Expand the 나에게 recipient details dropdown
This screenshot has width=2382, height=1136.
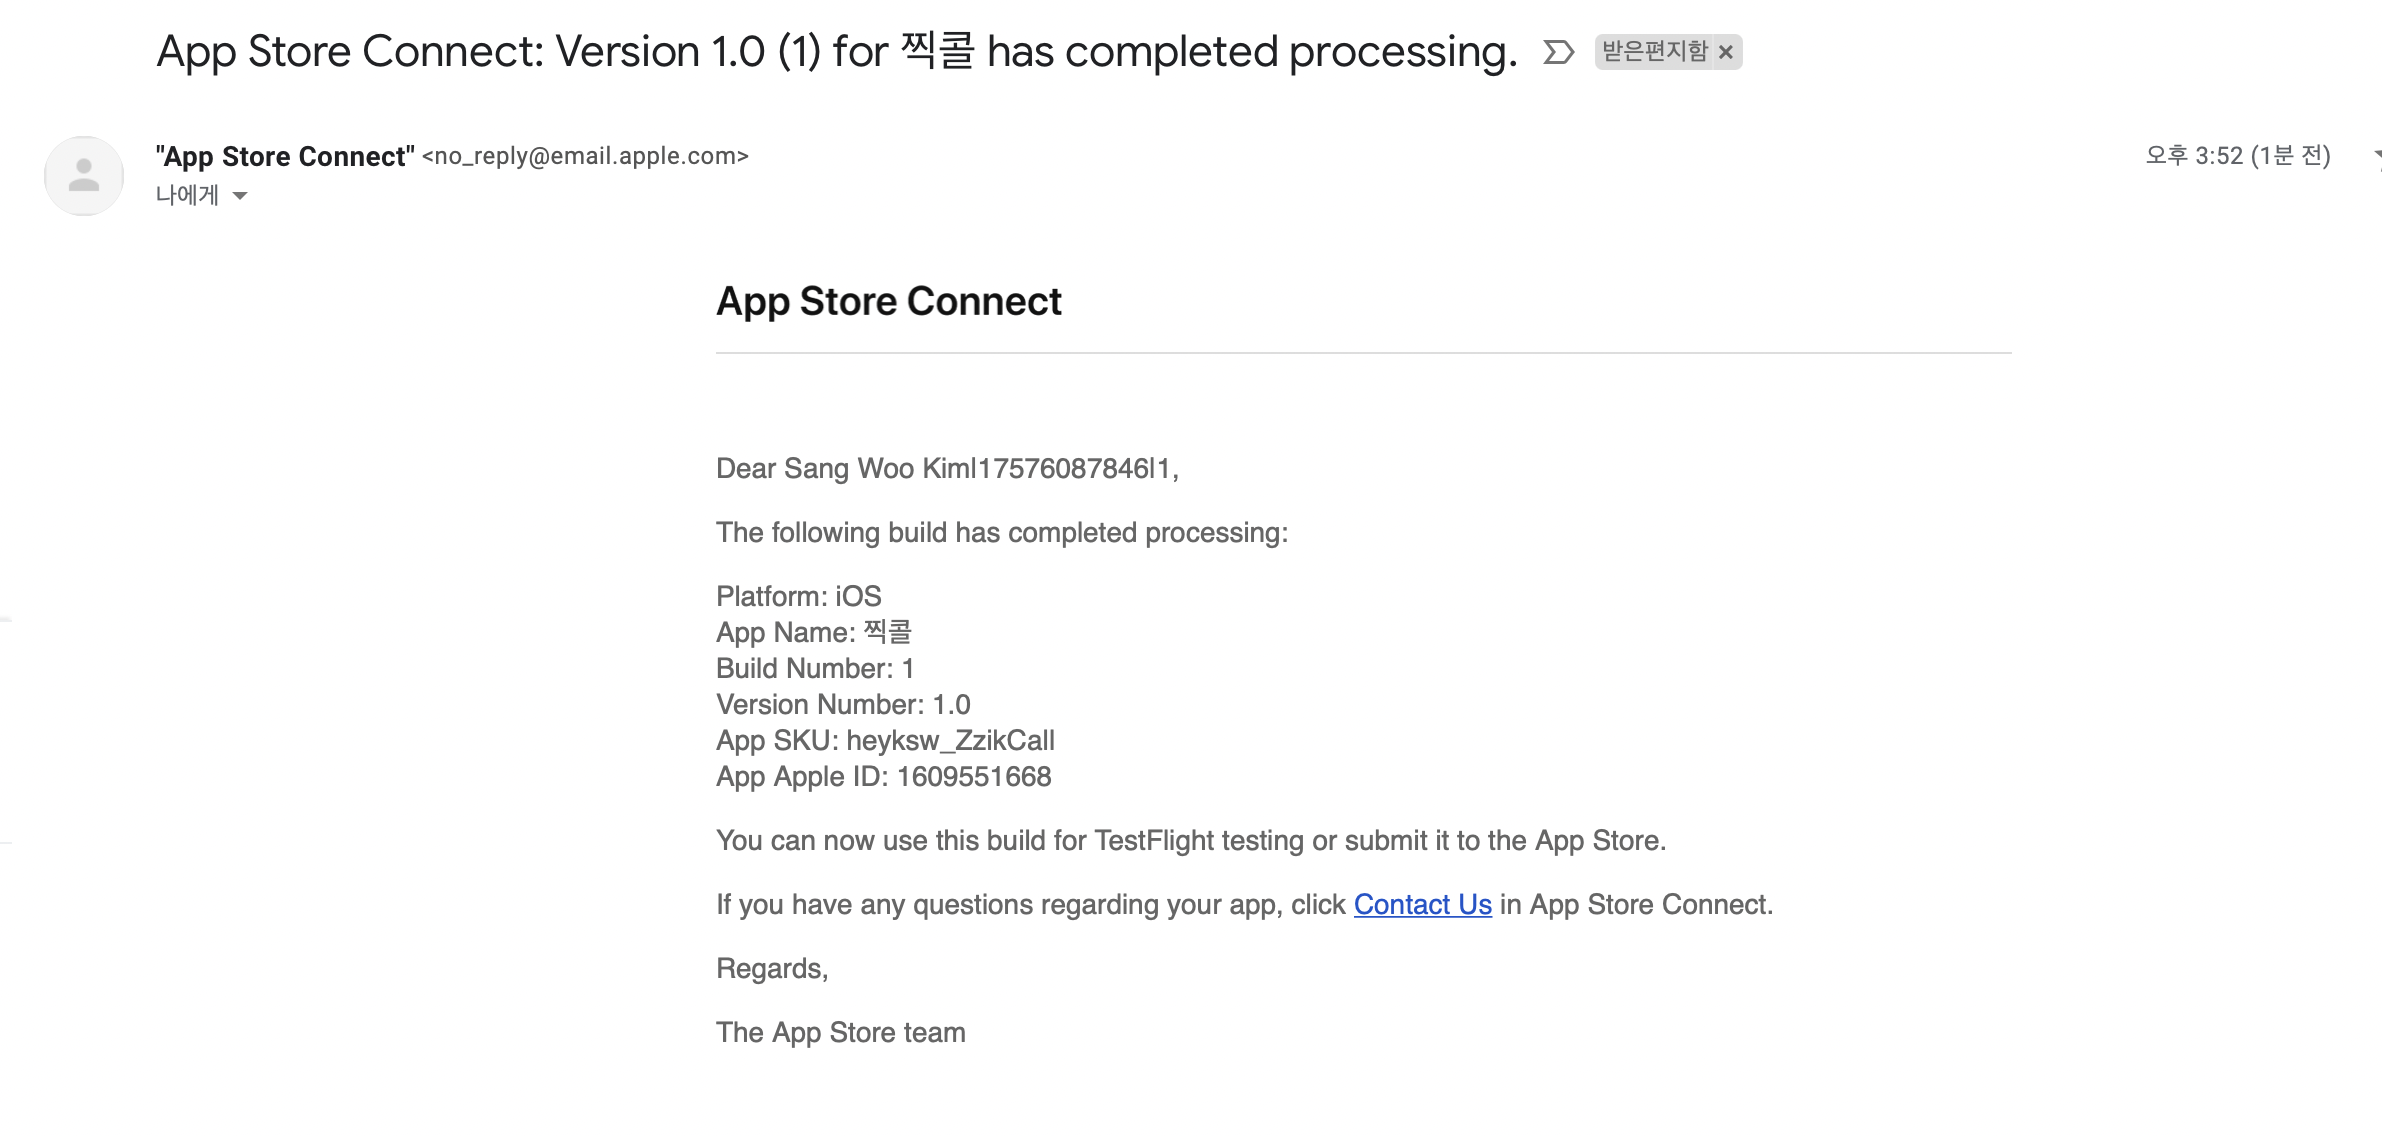240,196
